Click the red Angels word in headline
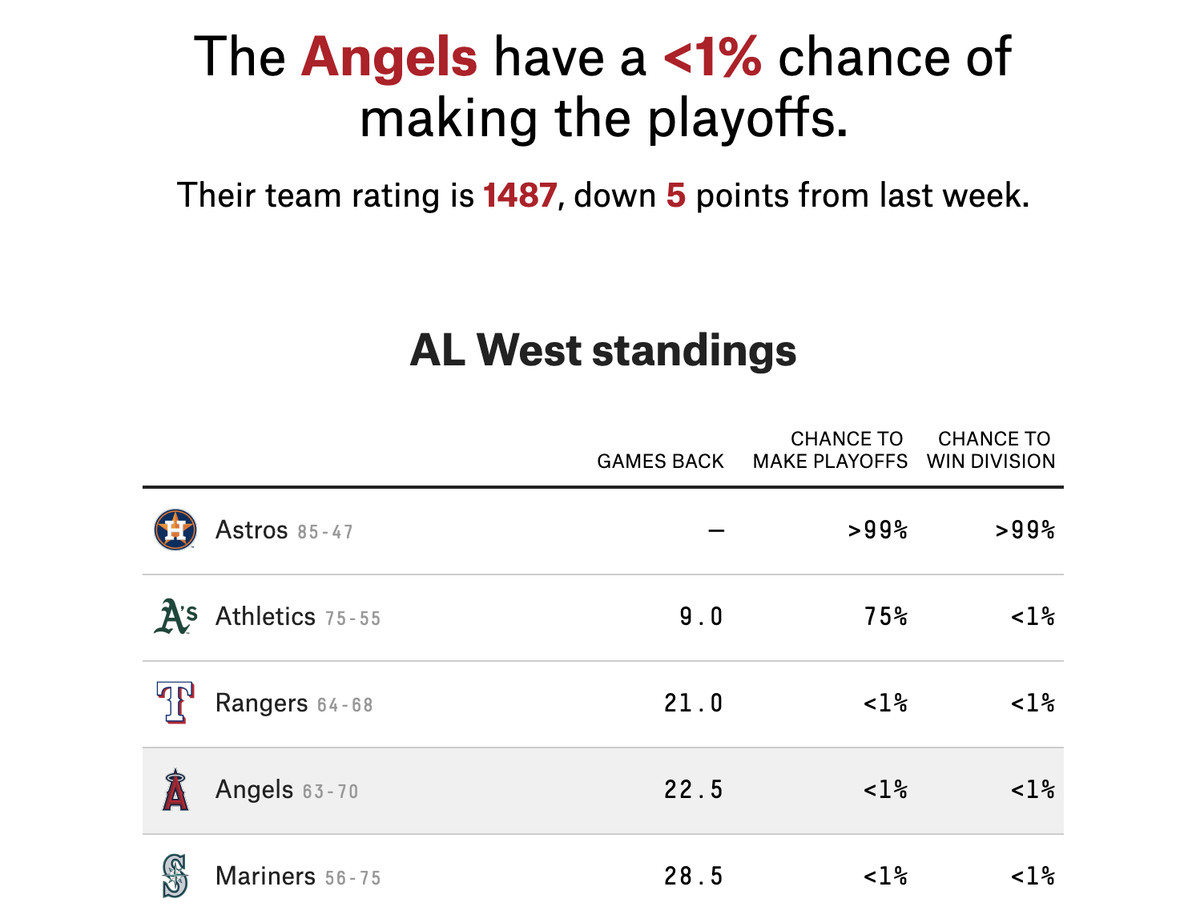 click(x=389, y=56)
